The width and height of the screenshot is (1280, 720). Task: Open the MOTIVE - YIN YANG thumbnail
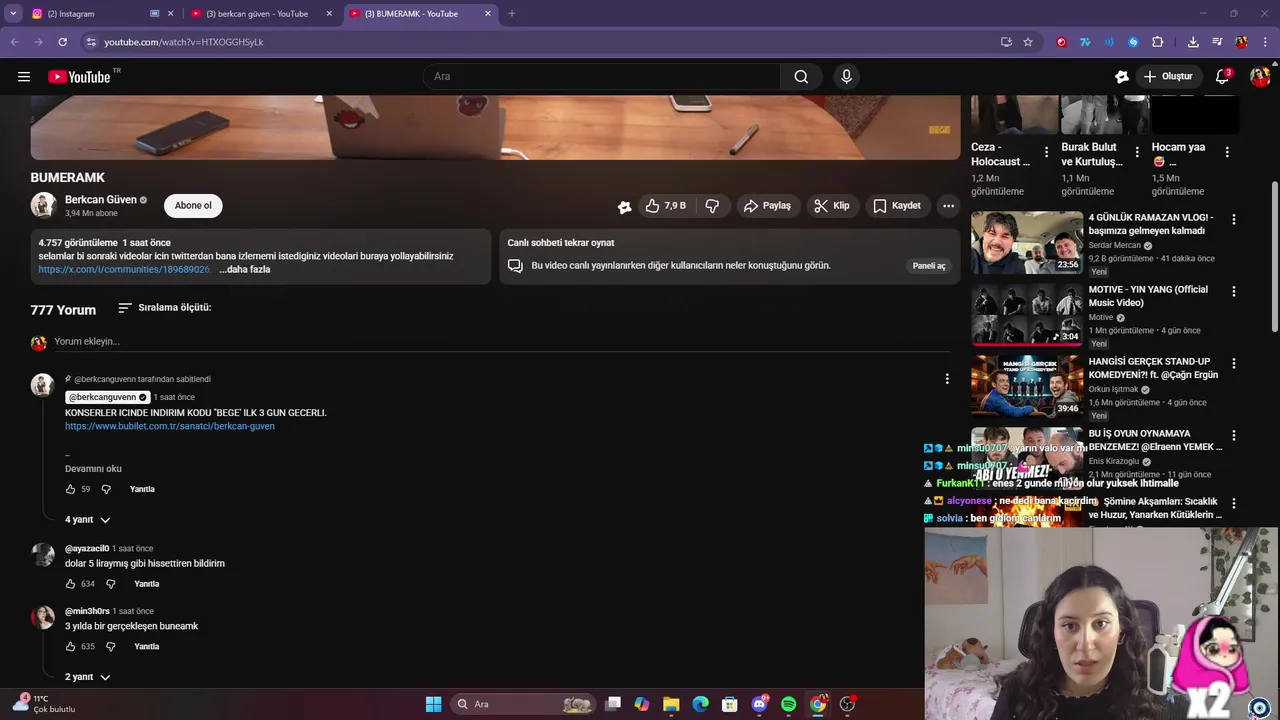click(x=1027, y=315)
